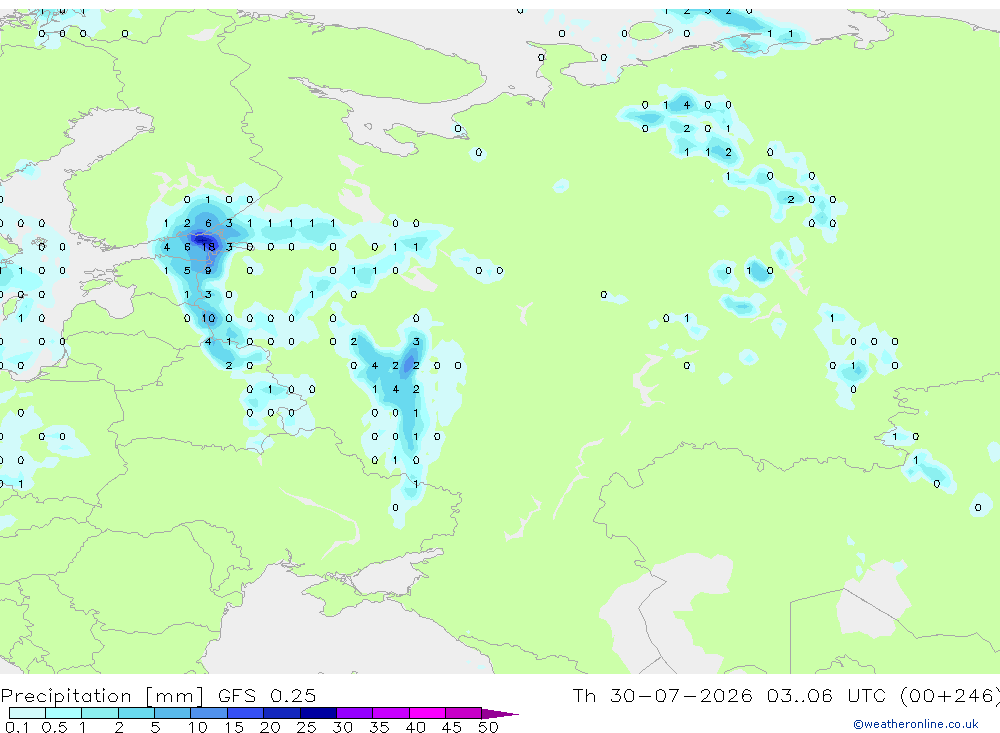Click the '10' precipitation value on map
The image size is (1000, 733).
coord(208,318)
